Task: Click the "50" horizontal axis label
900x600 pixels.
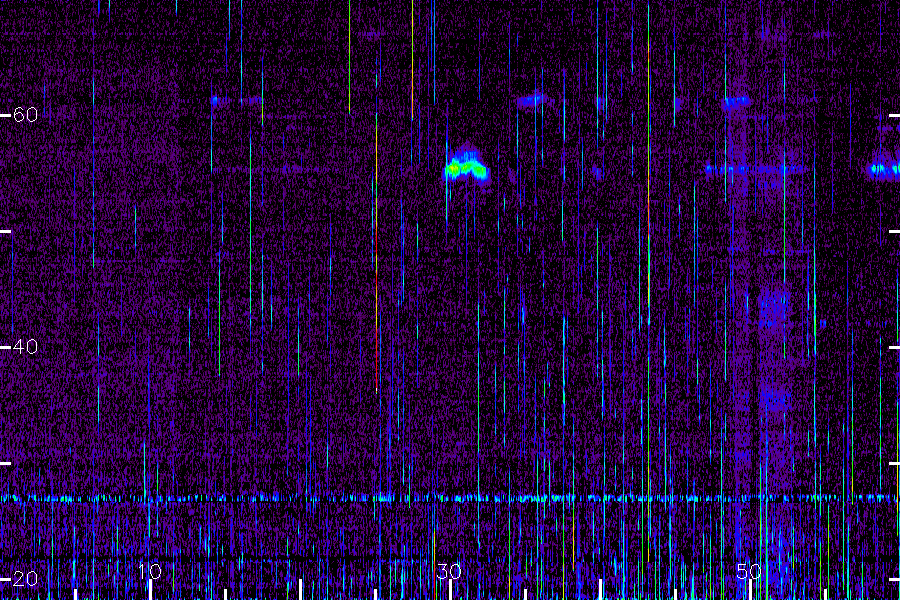Action: coord(749,571)
